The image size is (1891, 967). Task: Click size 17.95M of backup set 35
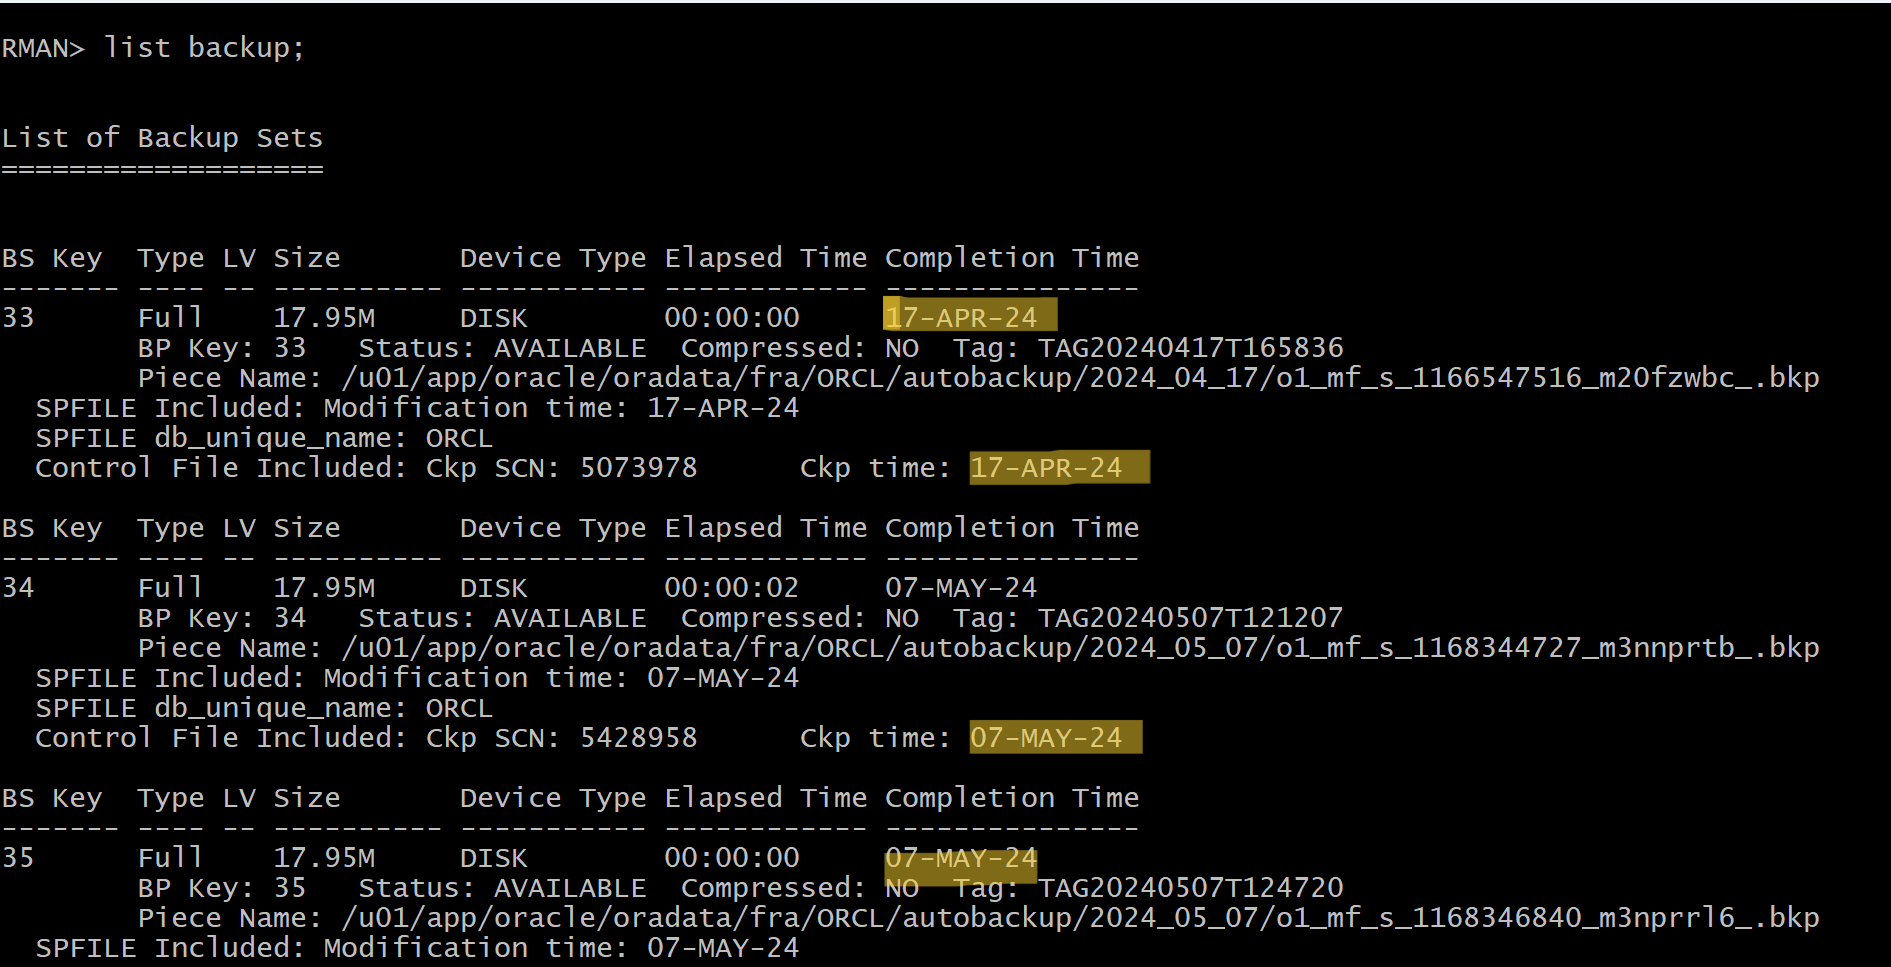[324, 858]
